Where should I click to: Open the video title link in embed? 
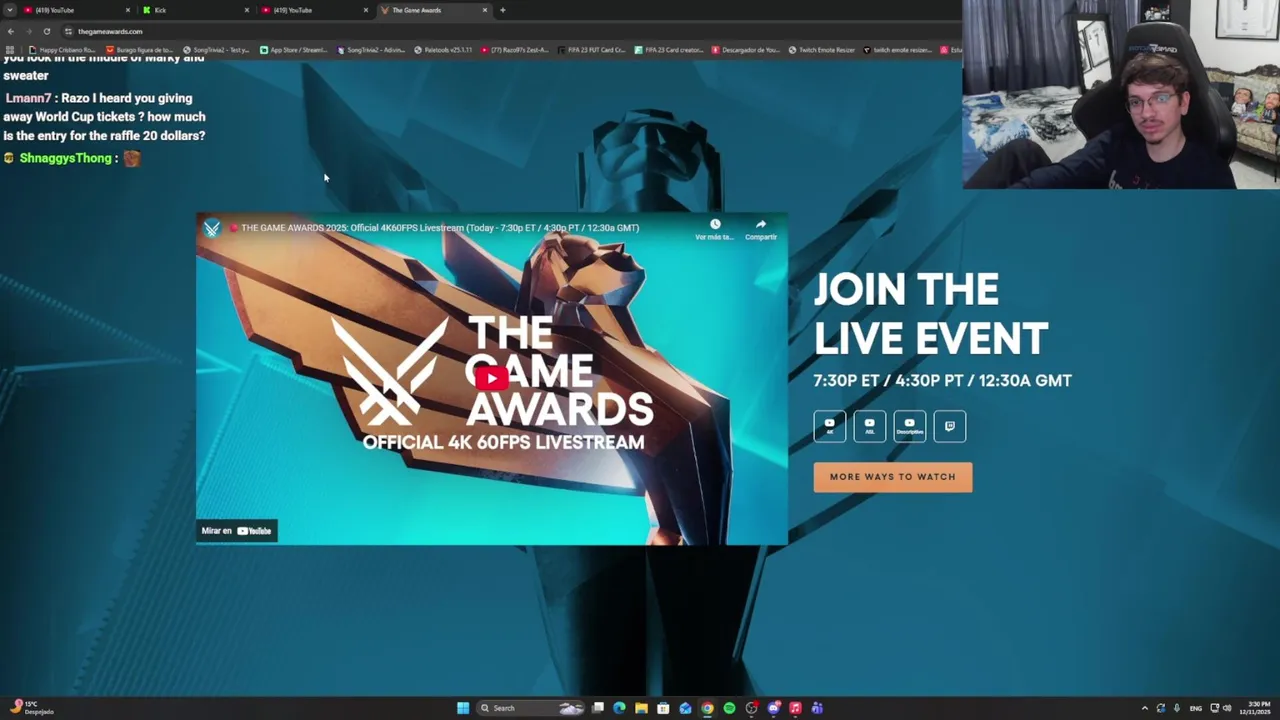pyautogui.click(x=440, y=228)
